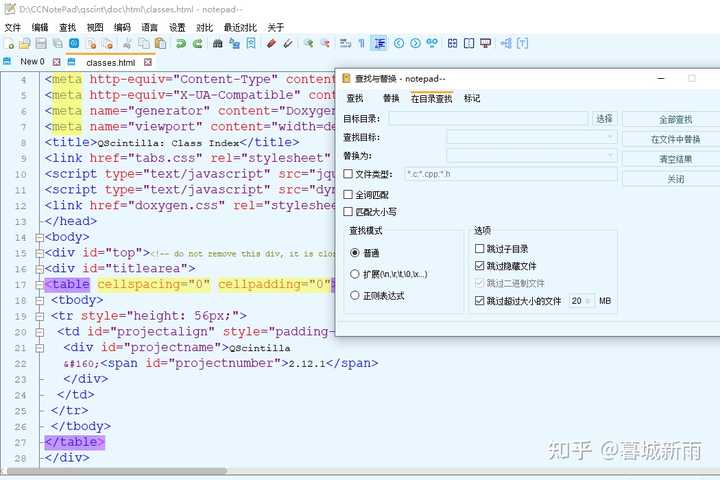Show all characters with pilcrow icon
The height and width of the screenshot is (480, 720).
coord(362,44)
